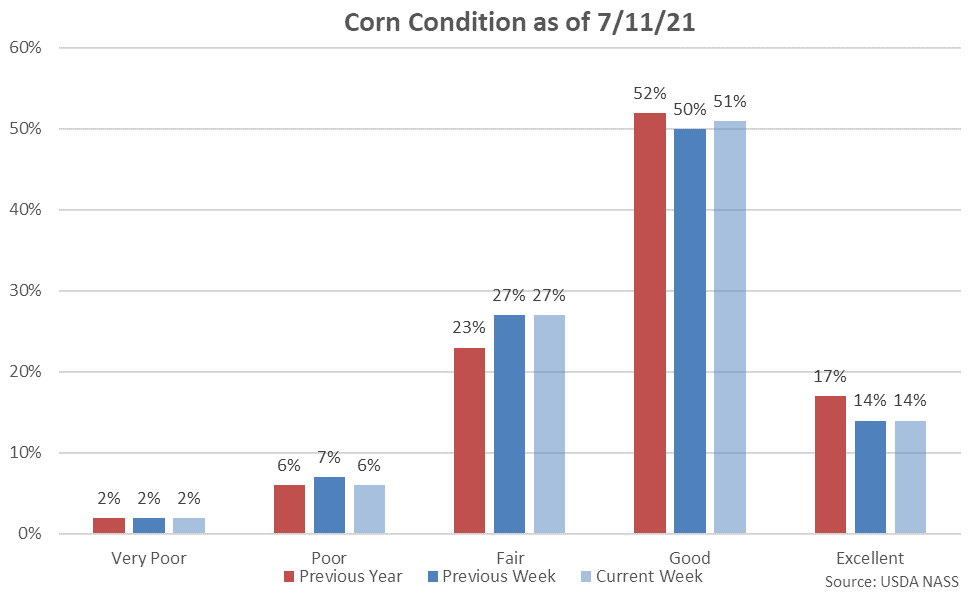Viewport: 975px width, 594px height.
Task: Select the chart title Corn Condition
Action: (x=519, y=23)
